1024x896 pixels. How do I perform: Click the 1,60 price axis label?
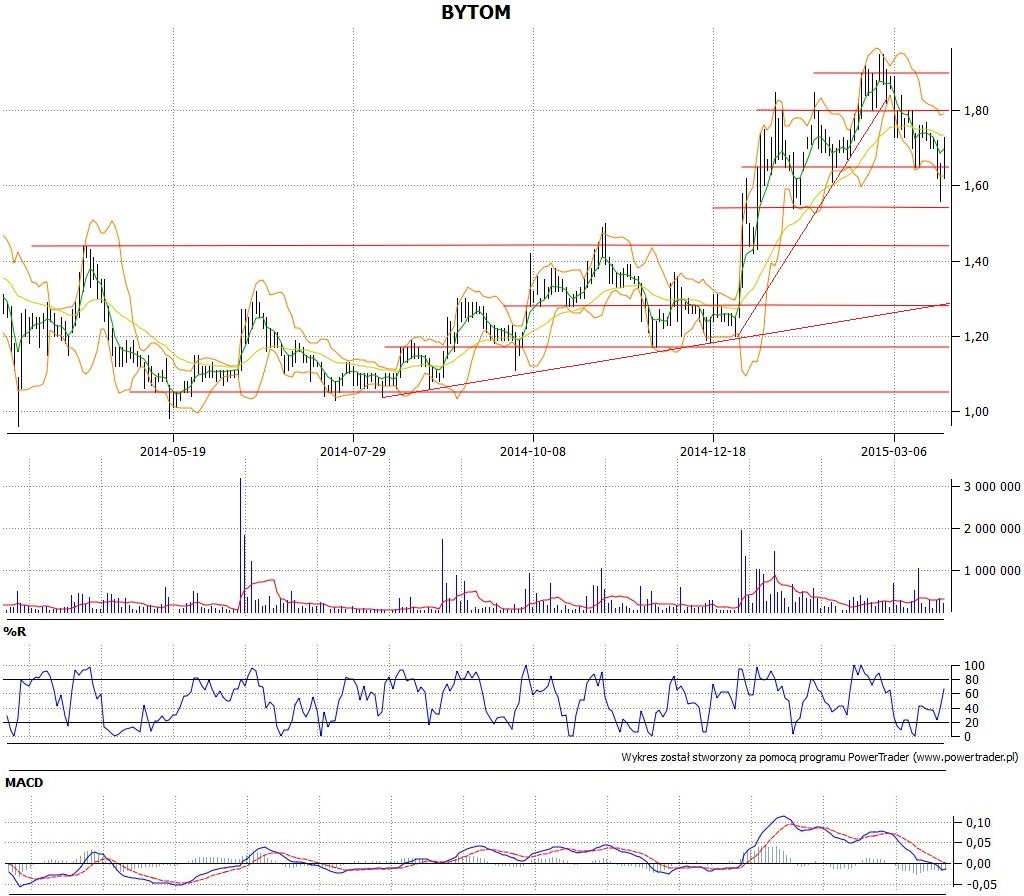pyautogui.click(x=976, y=186)
